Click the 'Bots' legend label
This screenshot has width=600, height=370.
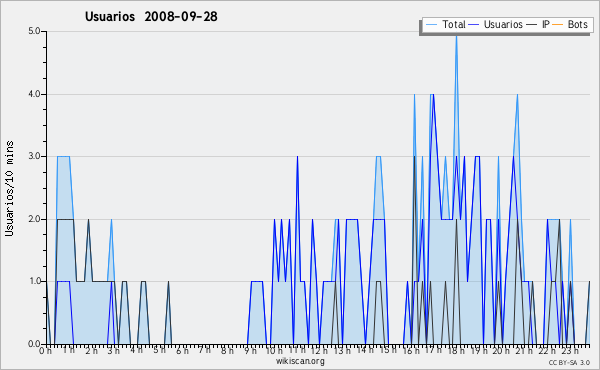[x=577, y=24]
